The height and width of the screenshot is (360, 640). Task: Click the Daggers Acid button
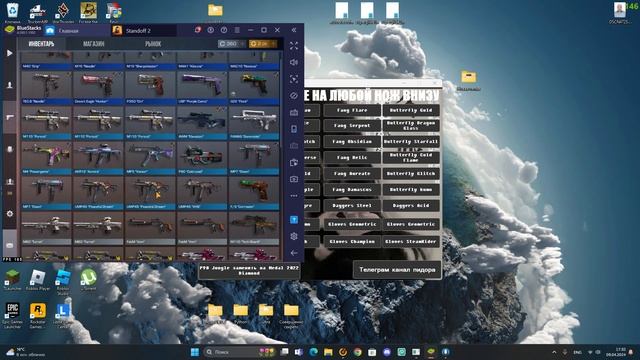click(x=411, y=206)
